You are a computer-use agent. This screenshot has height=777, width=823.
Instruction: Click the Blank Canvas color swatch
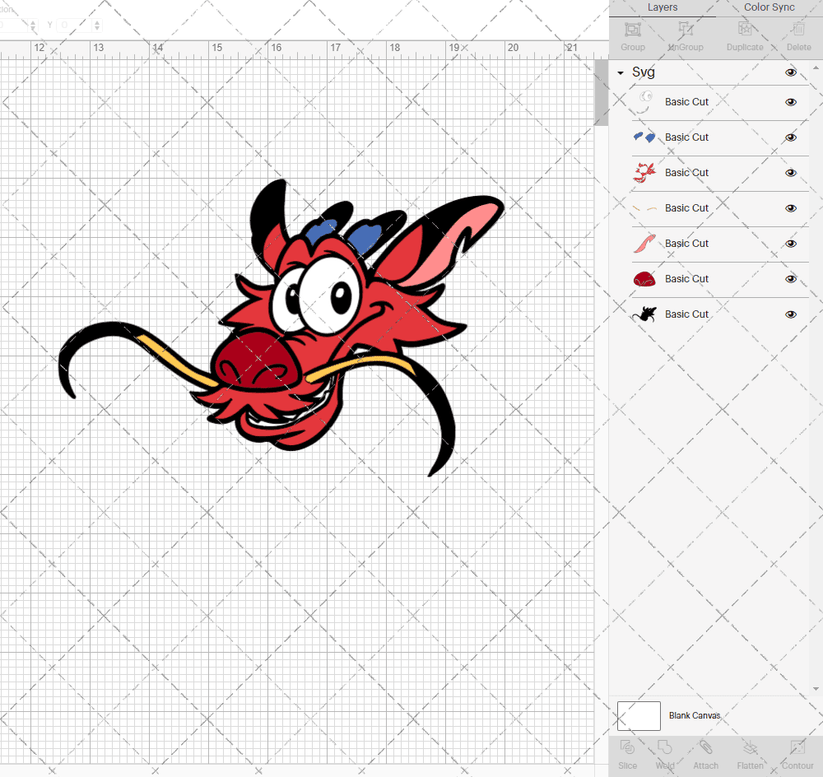pos(640,716)
